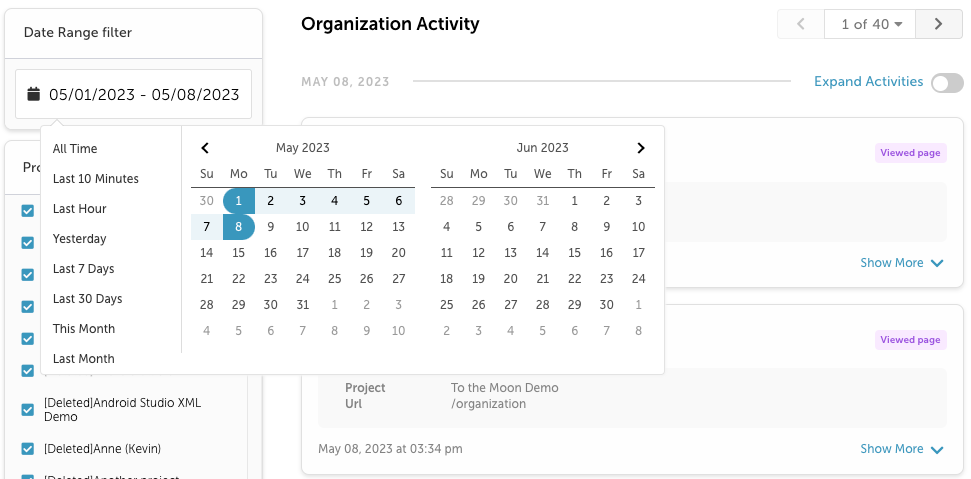Image resolution: width=971 pixels, height=479 pixels.
Task: Pick May 12 in the calendar
Action: click(x=367, y=227)
